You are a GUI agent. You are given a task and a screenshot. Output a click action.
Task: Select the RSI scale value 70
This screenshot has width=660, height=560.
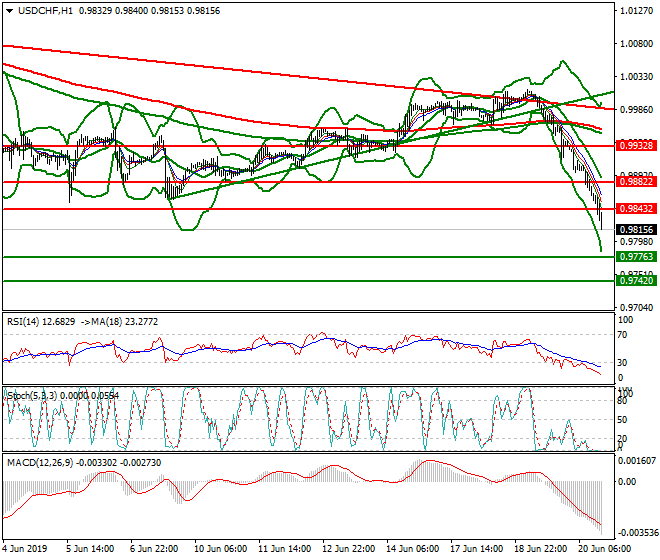click(x=622, y=335)
